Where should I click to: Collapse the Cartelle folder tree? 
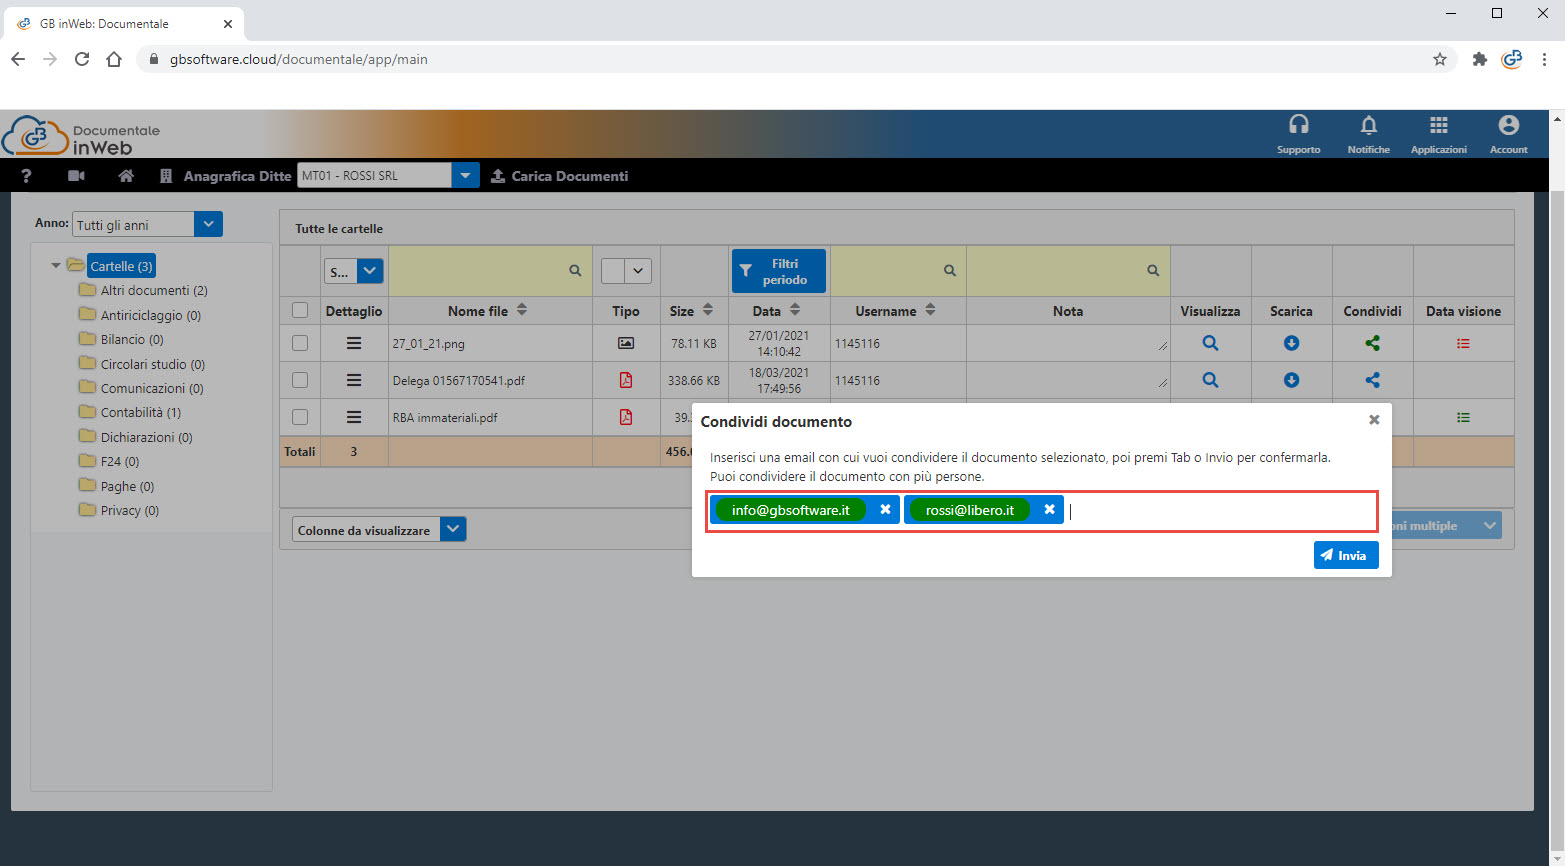(57, 265)
